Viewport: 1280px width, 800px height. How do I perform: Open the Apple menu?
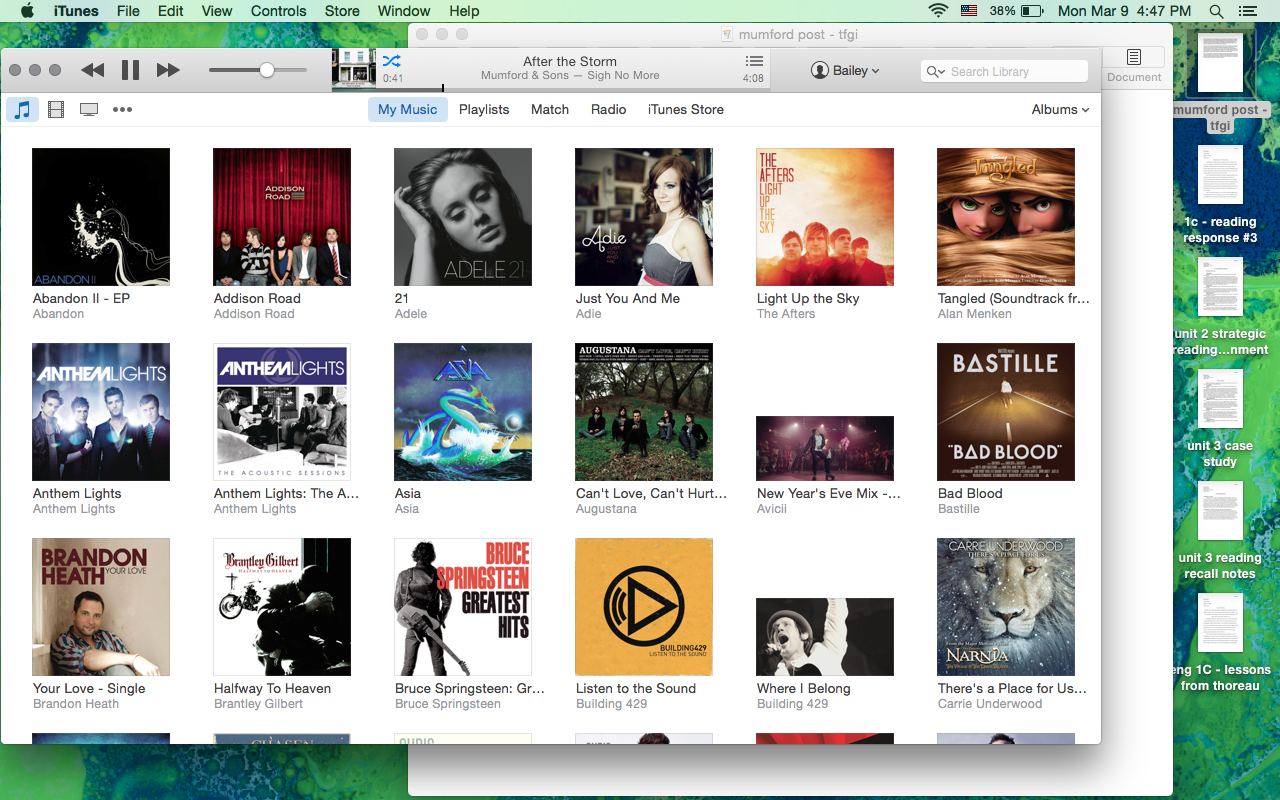[x=27, y=11]
